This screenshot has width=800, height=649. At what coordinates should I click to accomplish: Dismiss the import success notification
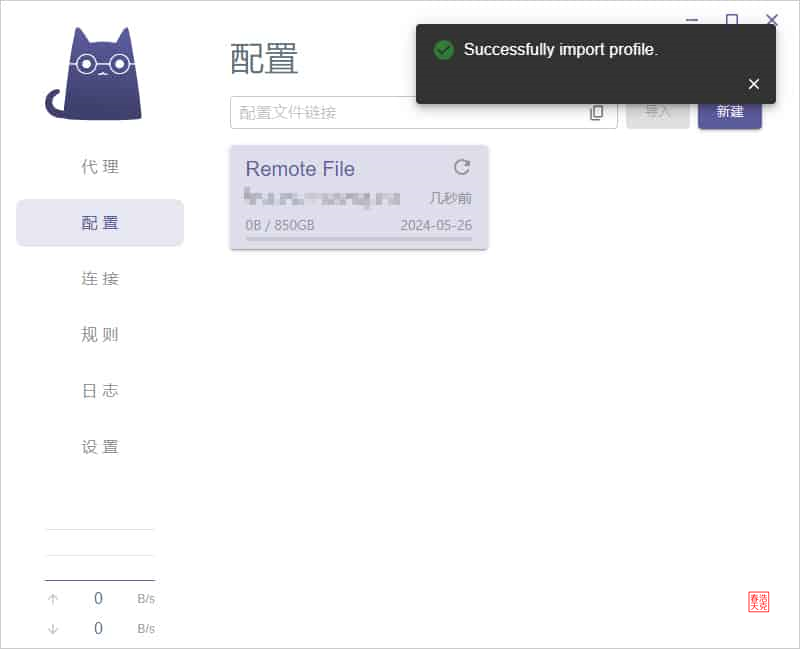pos(754,84)
